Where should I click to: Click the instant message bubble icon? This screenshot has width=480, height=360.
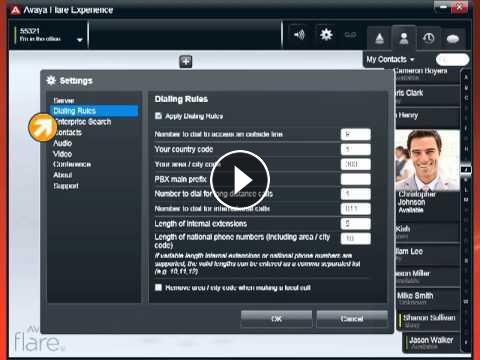click(453, 39)
